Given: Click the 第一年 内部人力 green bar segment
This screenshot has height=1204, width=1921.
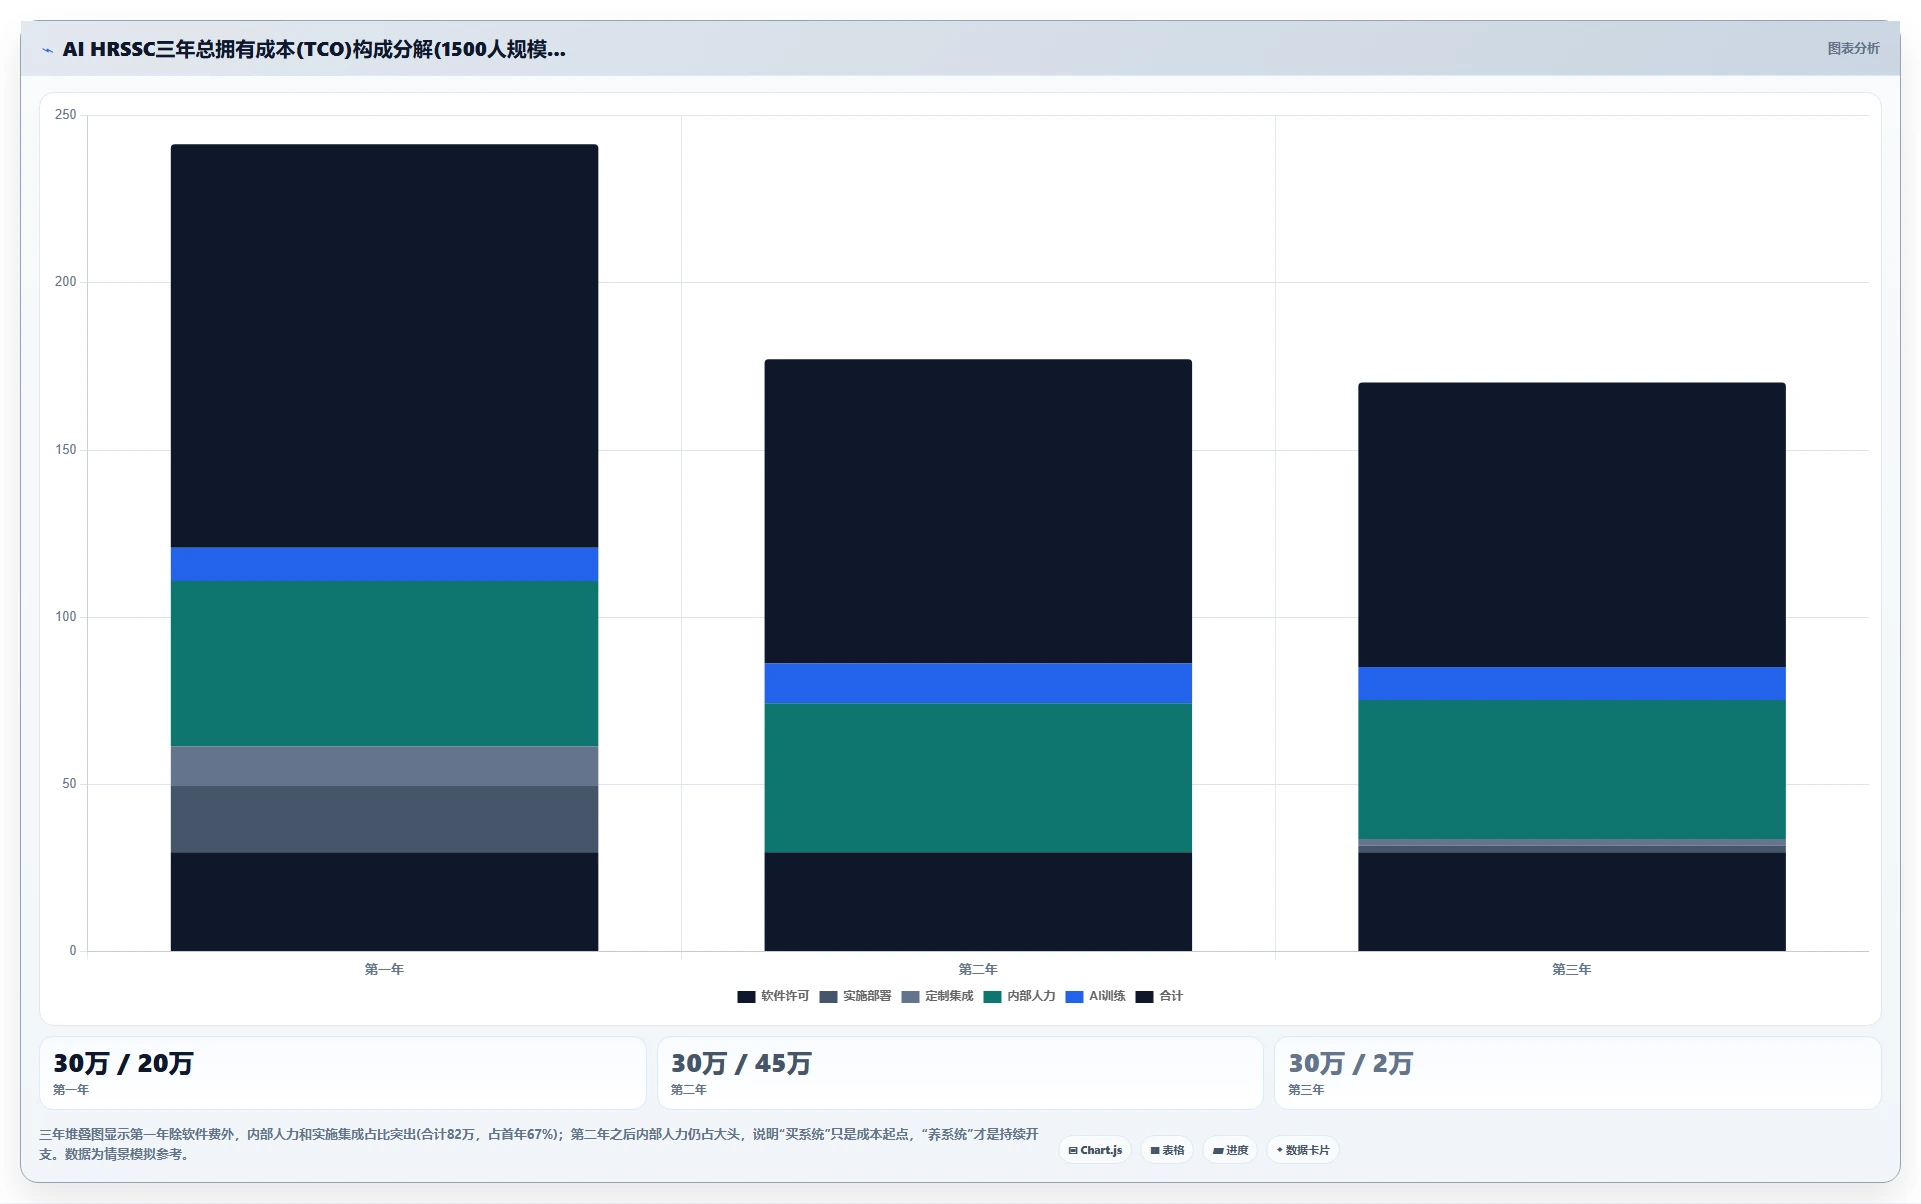Looking at the screenshot, I should pyautogui.click(x=384, y=663).
